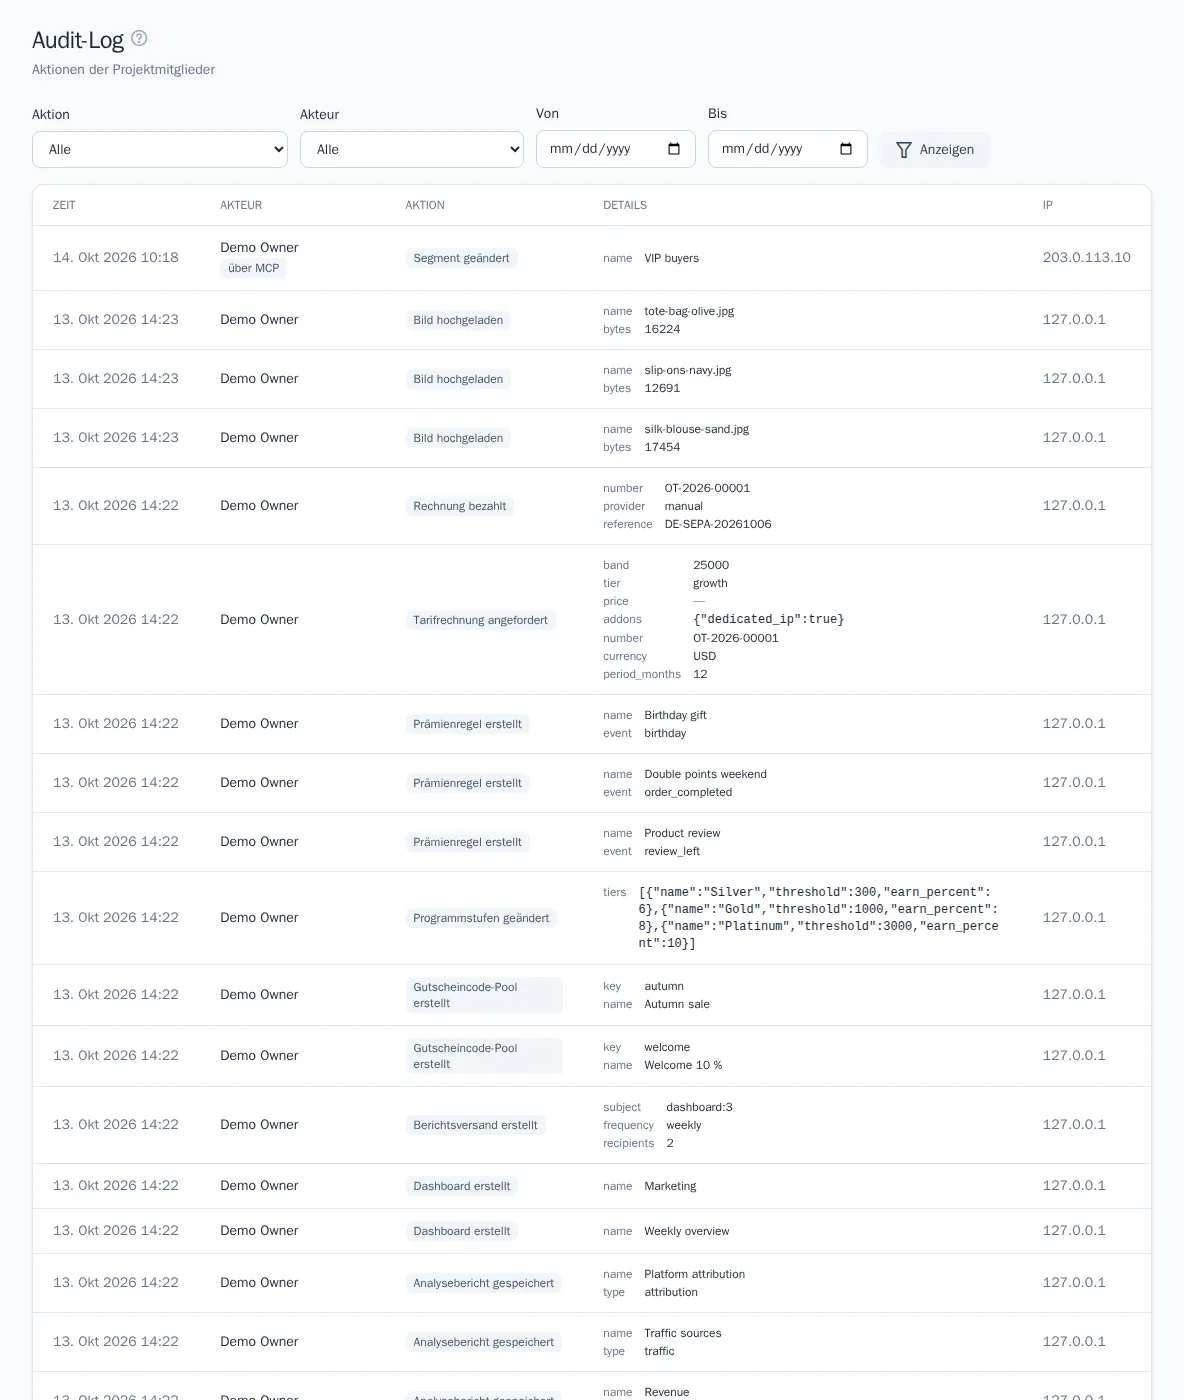Click the 'Programmstufen geändert' action tag
The width and height of the screenshot is (1184, 1400).
click(x=481, y=918)
